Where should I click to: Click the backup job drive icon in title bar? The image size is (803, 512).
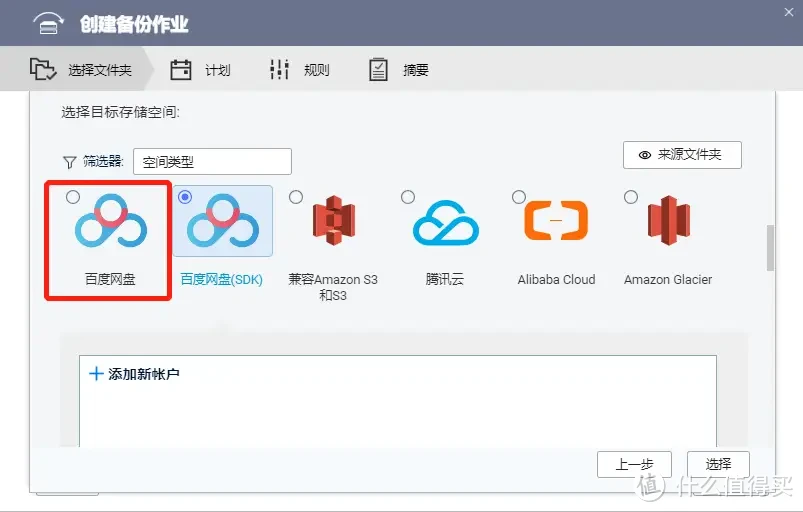48,23
